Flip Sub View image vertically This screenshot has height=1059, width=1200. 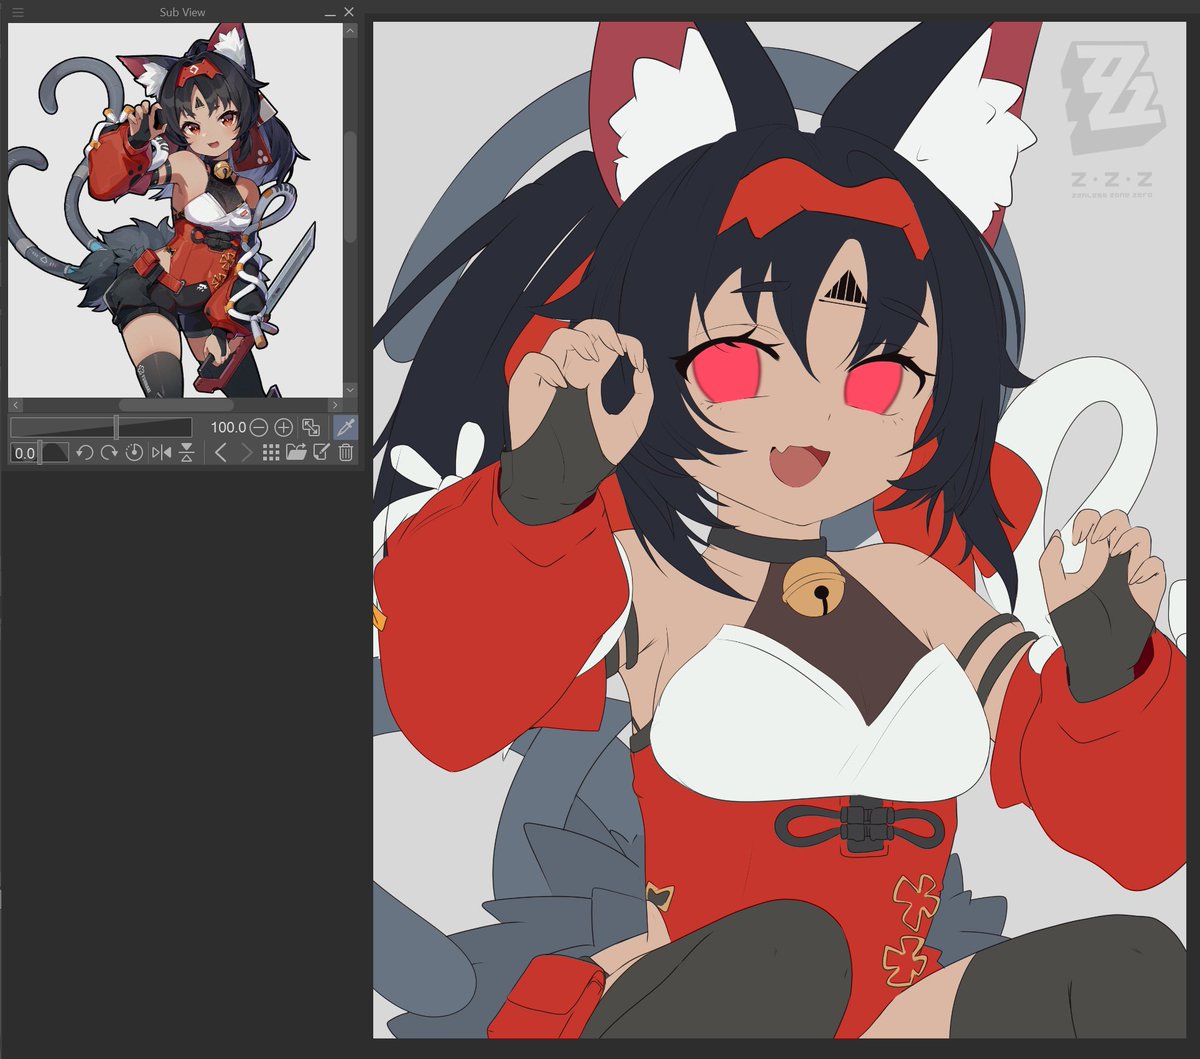(186, 453)
